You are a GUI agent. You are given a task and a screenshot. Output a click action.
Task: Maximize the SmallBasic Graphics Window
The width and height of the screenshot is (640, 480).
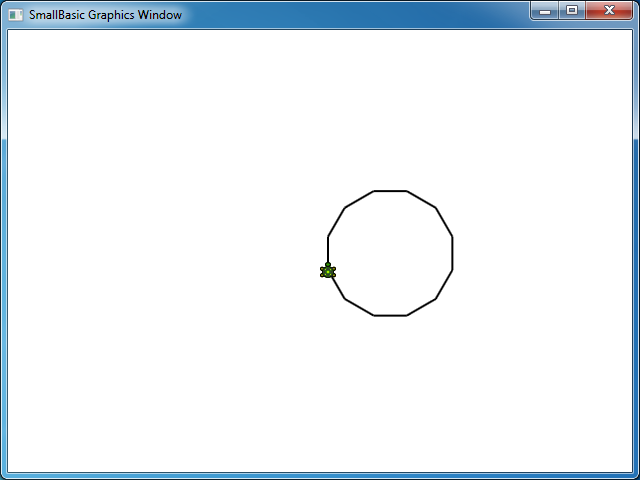click(572, 11)
